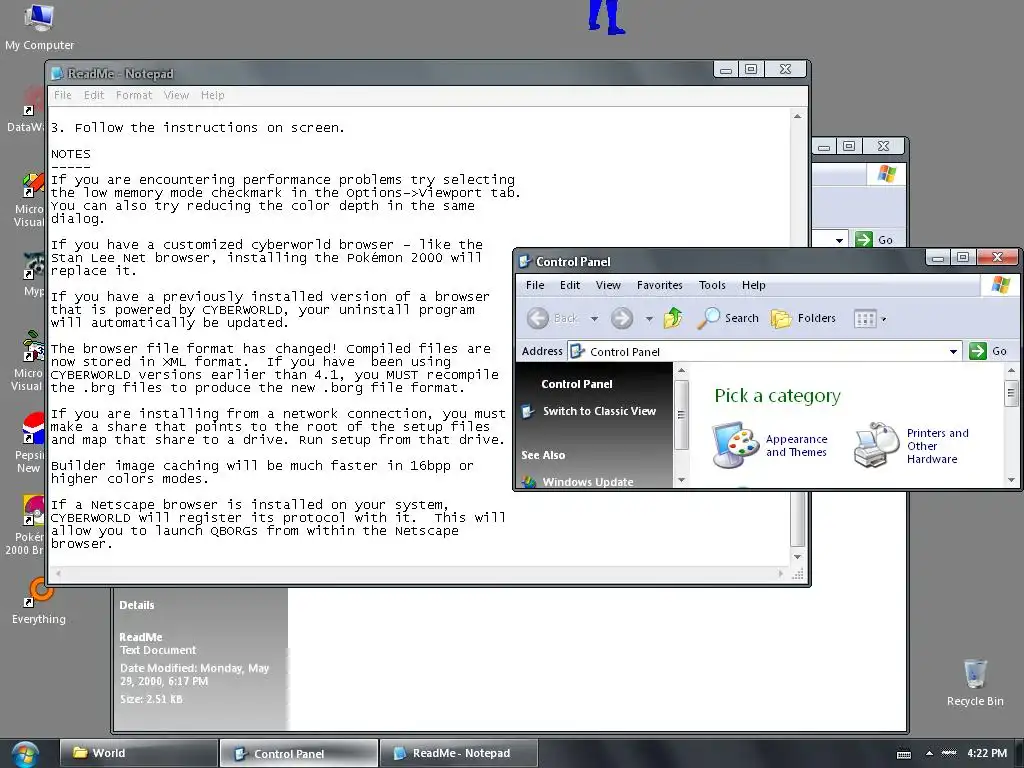Screen dimensions: 1024x768
Task: Click Notepad horizontal scroll left arrow
Action: point(58,573)
